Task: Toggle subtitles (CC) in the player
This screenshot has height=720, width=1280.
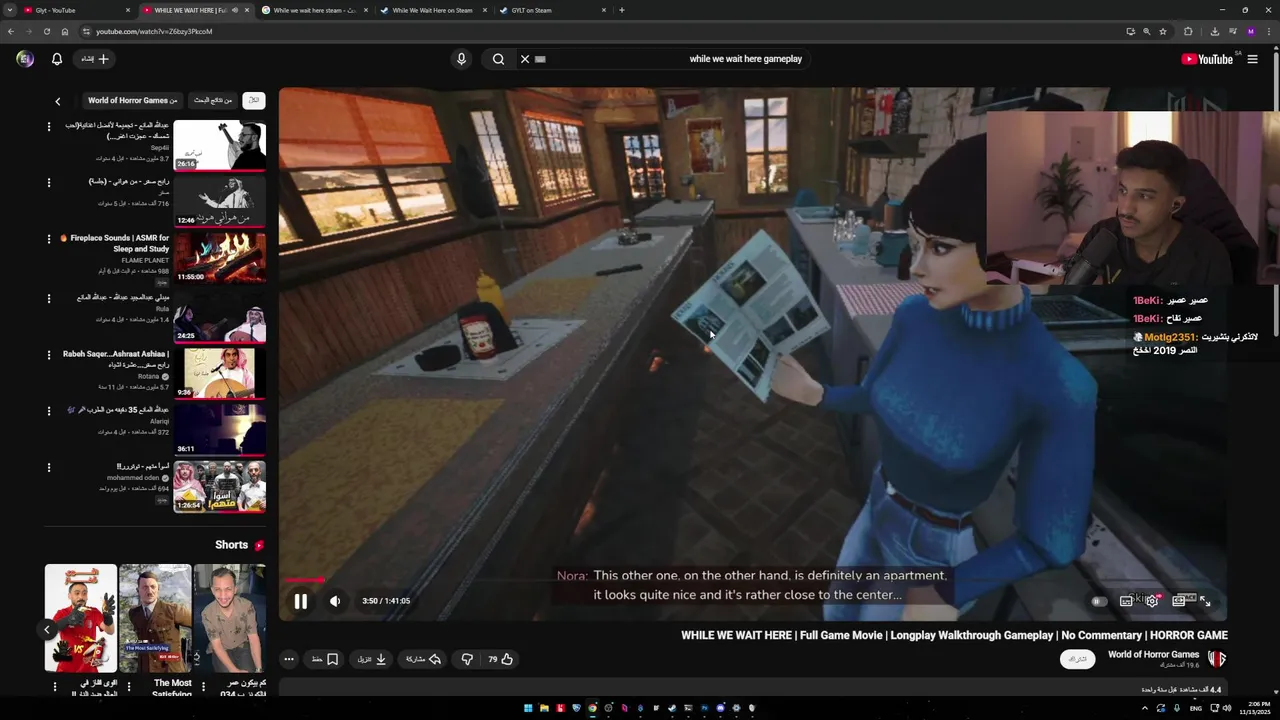Action: pos(1126,601)
